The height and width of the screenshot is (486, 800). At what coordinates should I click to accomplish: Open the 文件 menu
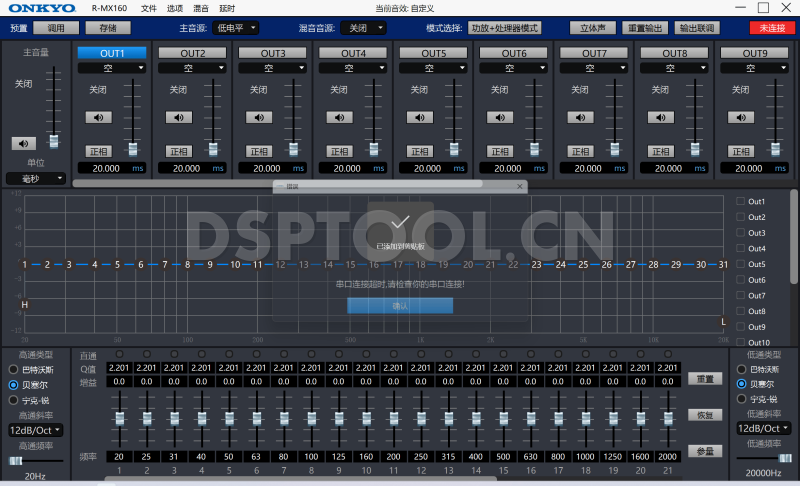pos(149,7)
